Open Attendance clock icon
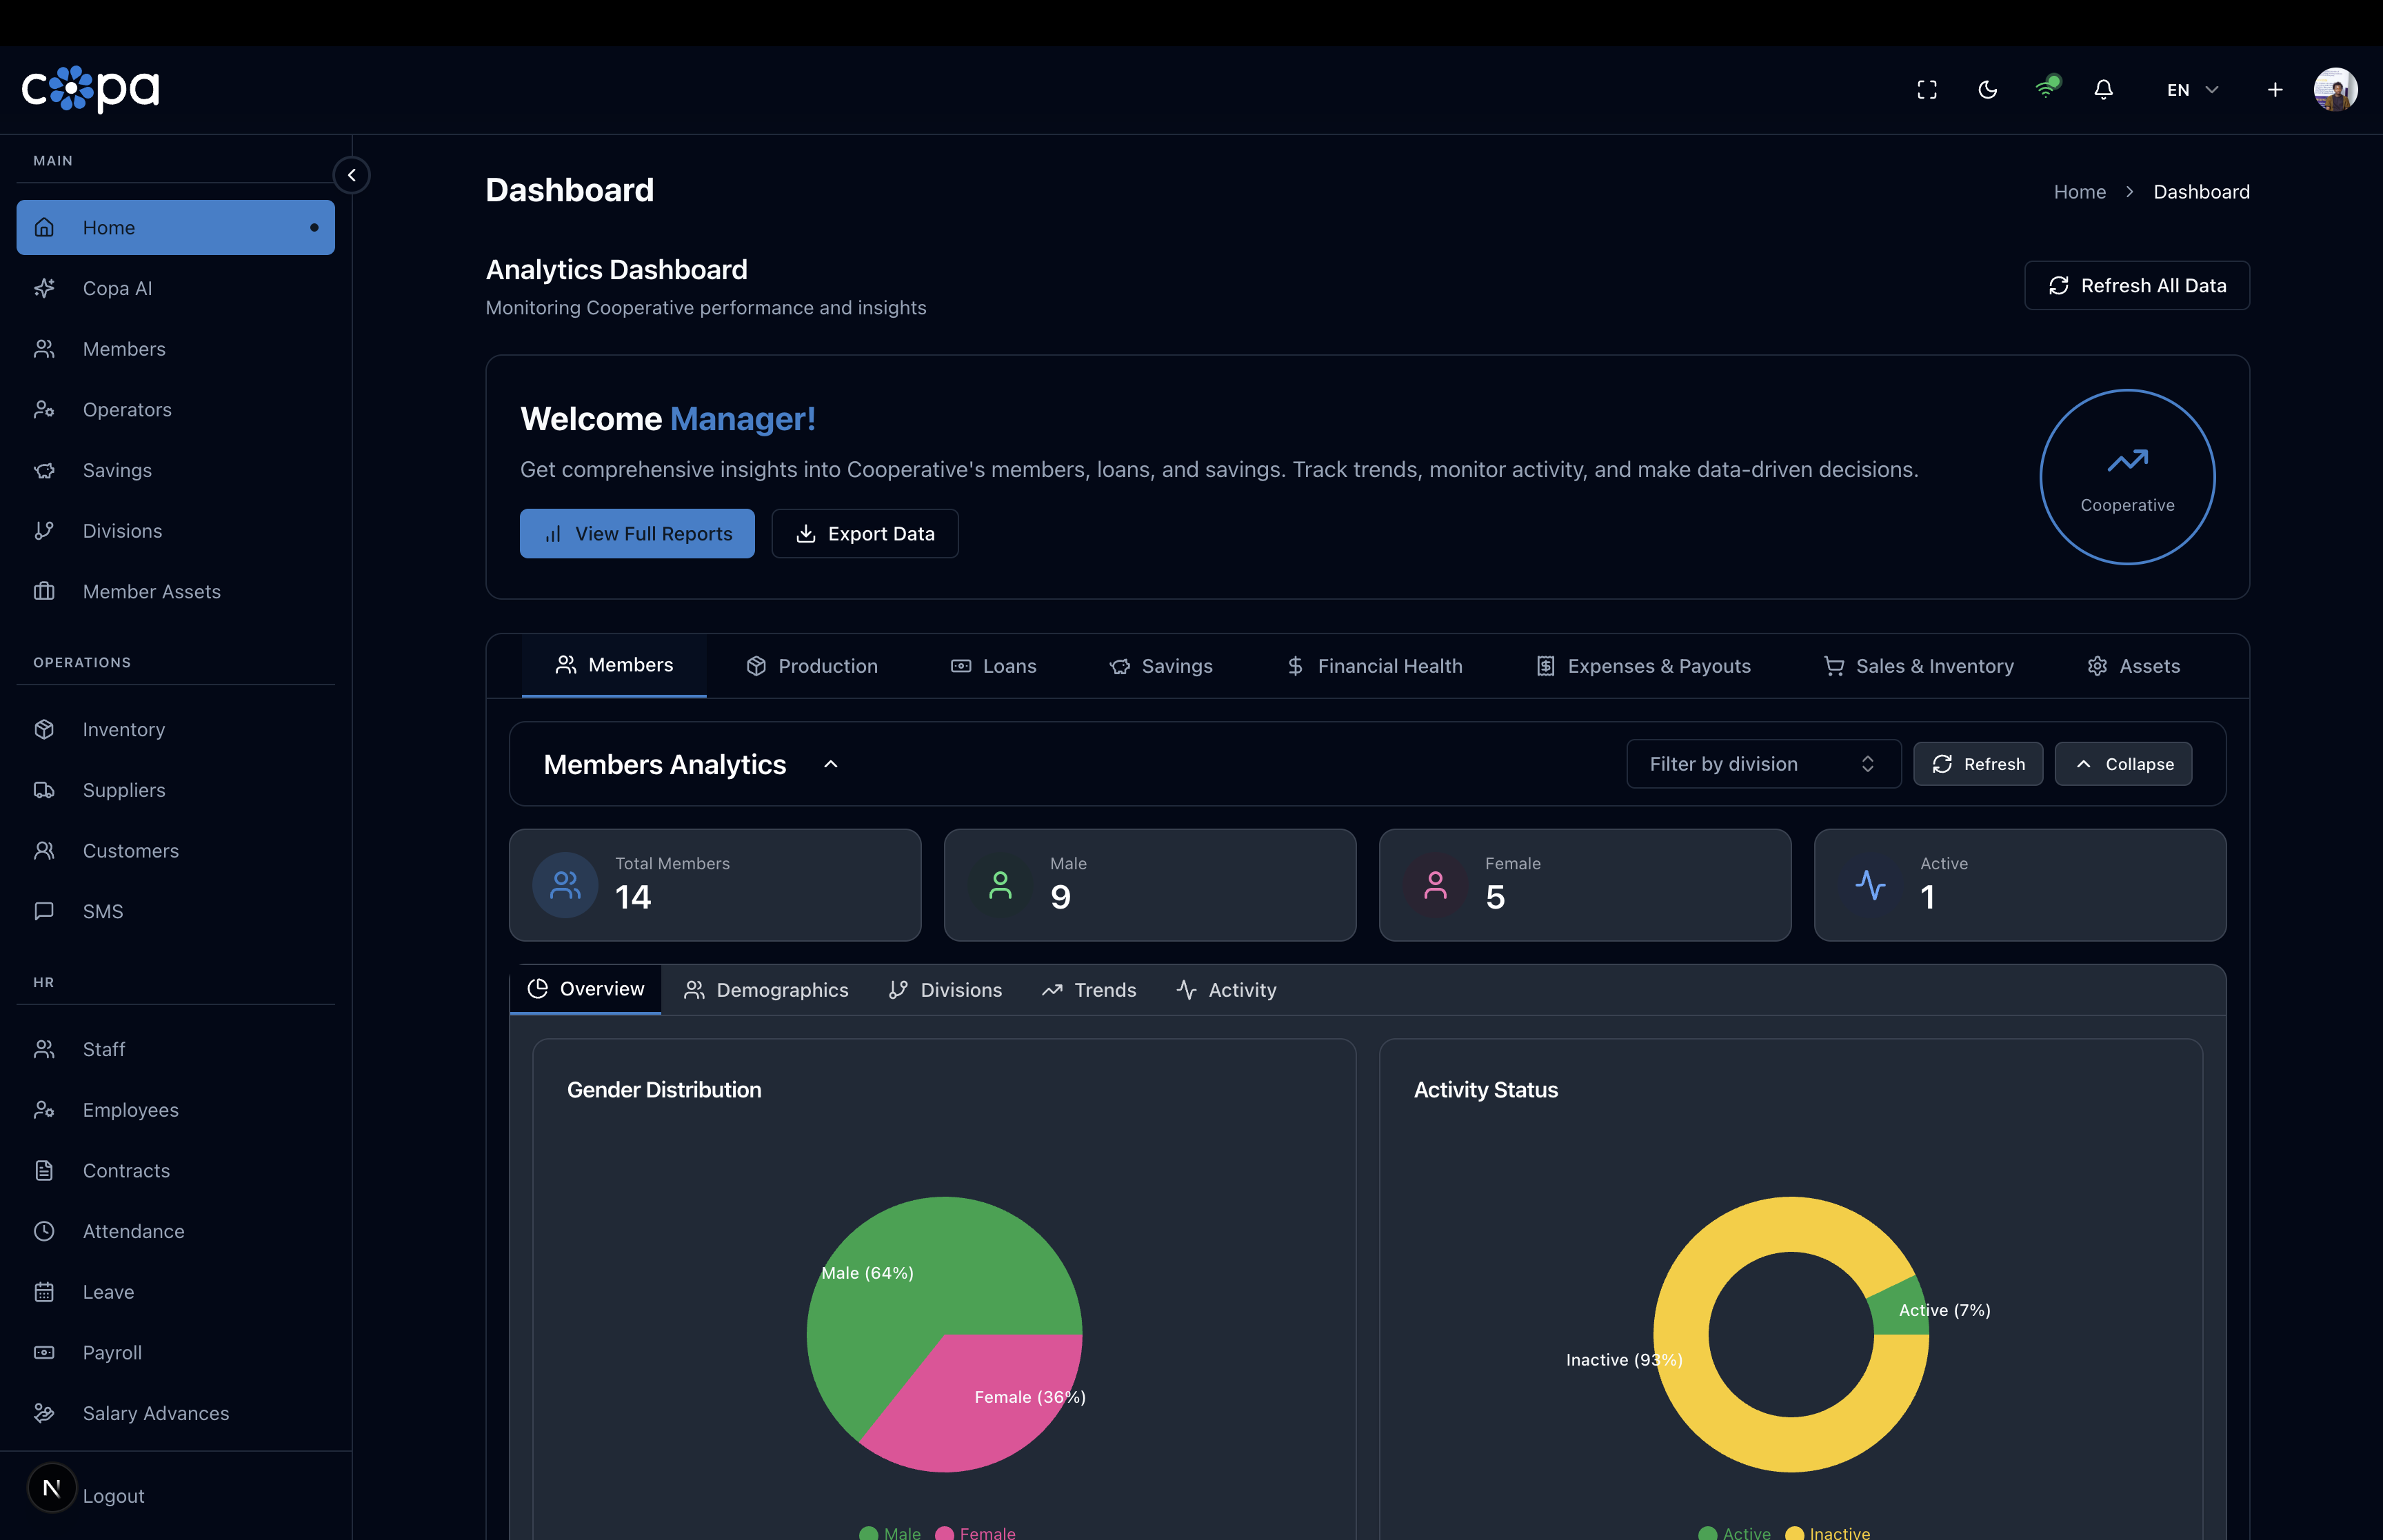2383x1540 pixels. pyautogui.click(x=44, y=1231)
